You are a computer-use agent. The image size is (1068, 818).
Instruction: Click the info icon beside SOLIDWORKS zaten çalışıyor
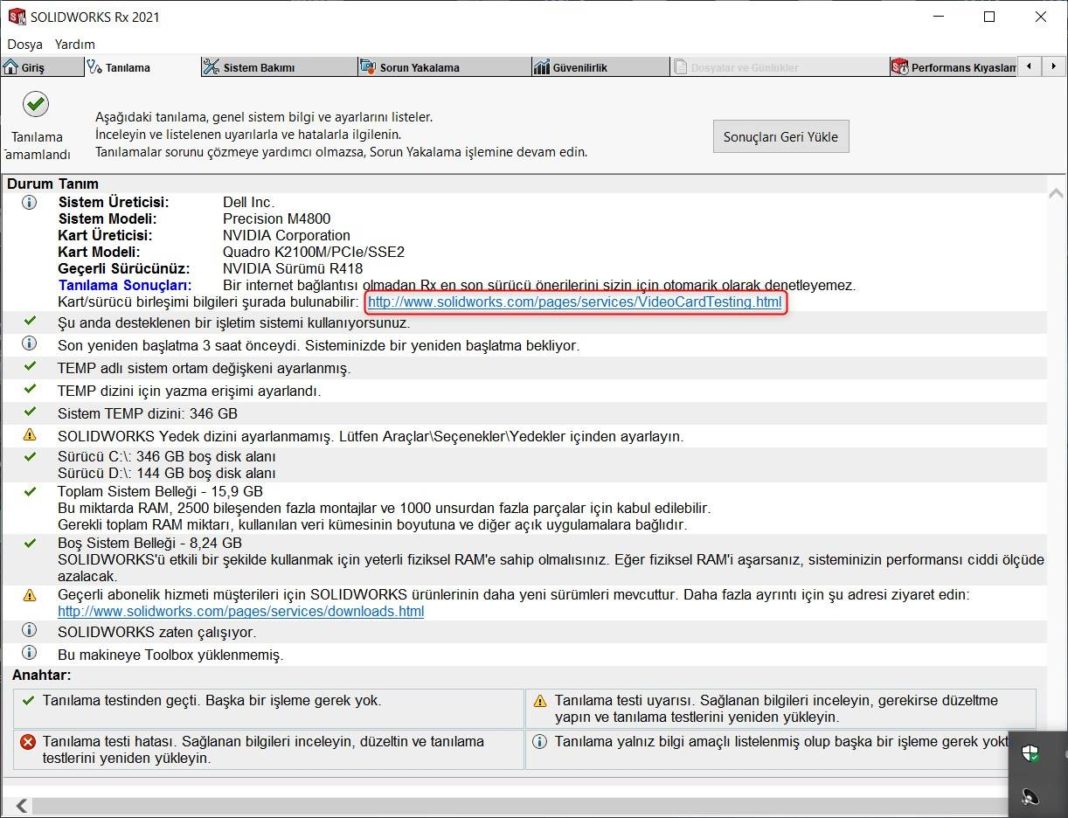28,630
